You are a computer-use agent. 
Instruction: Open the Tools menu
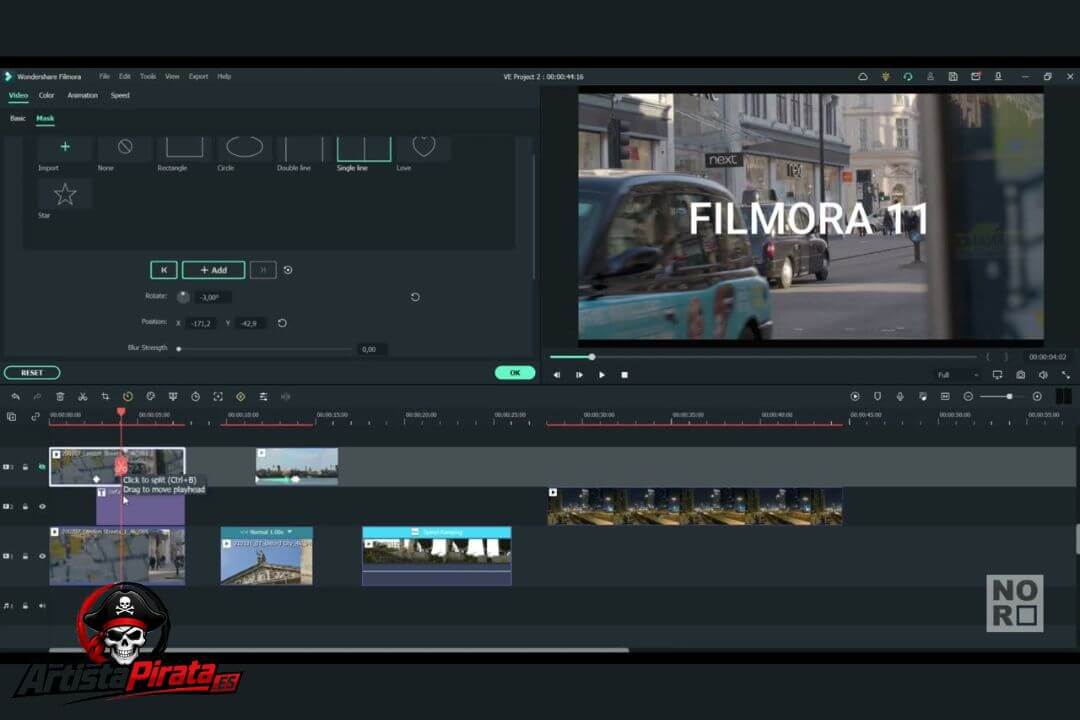[x=148, y=76]
